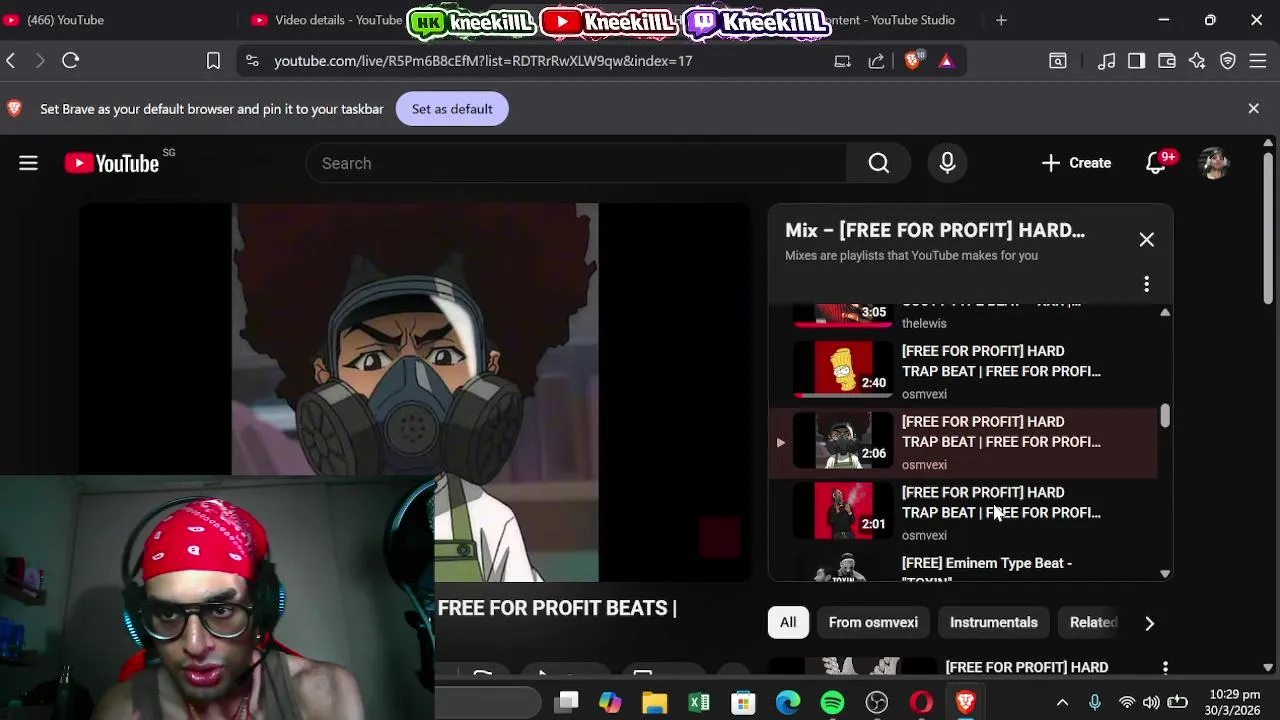The height and width of the screenshot is (720, 1280).
Task: Open the mix playlist three-dot options
Action: click(x=1146, y=285)
